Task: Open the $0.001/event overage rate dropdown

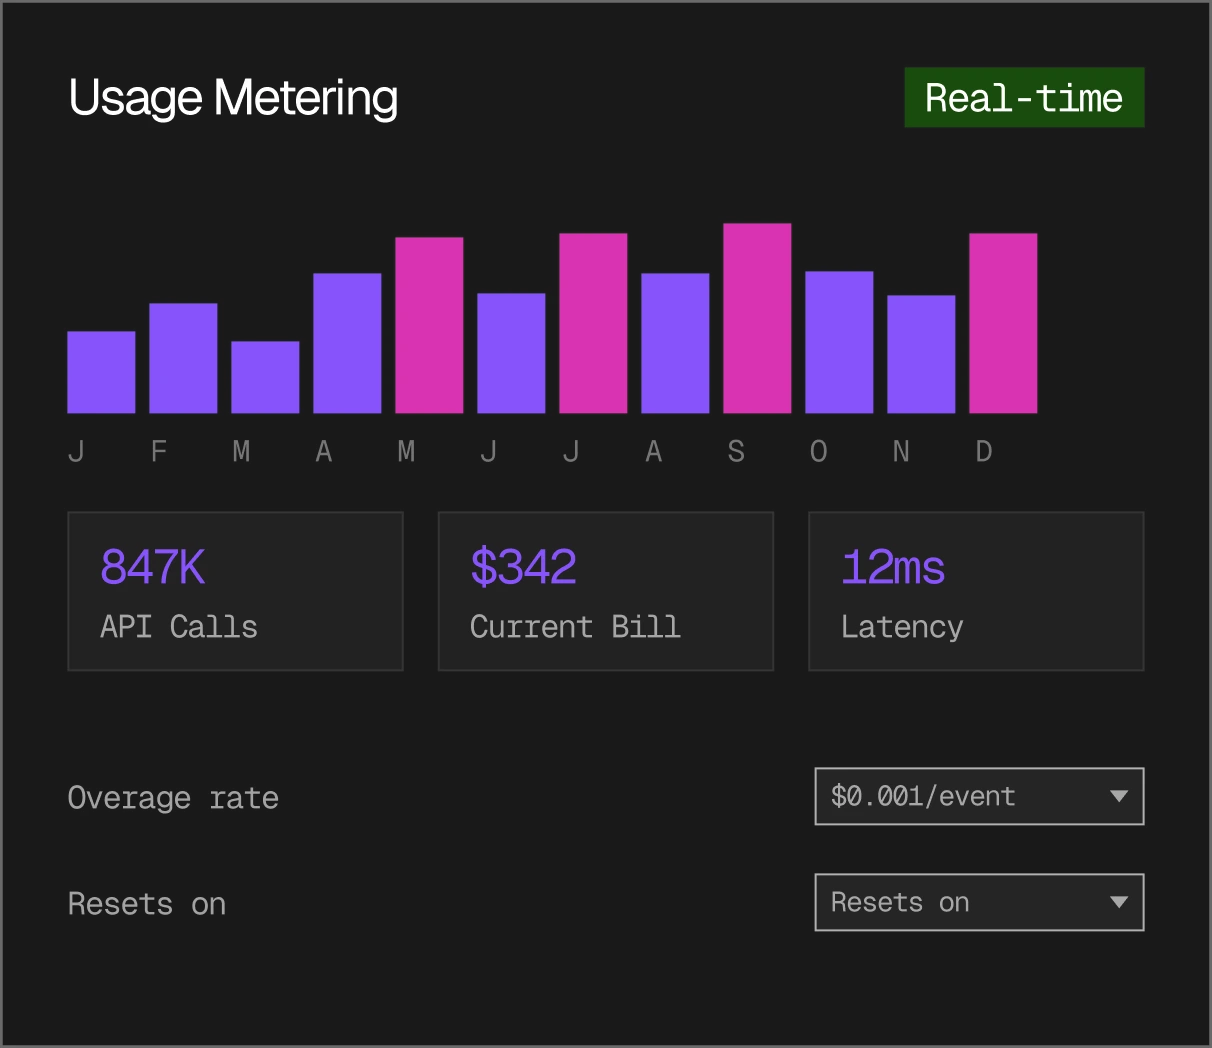Action: [979, 796]
